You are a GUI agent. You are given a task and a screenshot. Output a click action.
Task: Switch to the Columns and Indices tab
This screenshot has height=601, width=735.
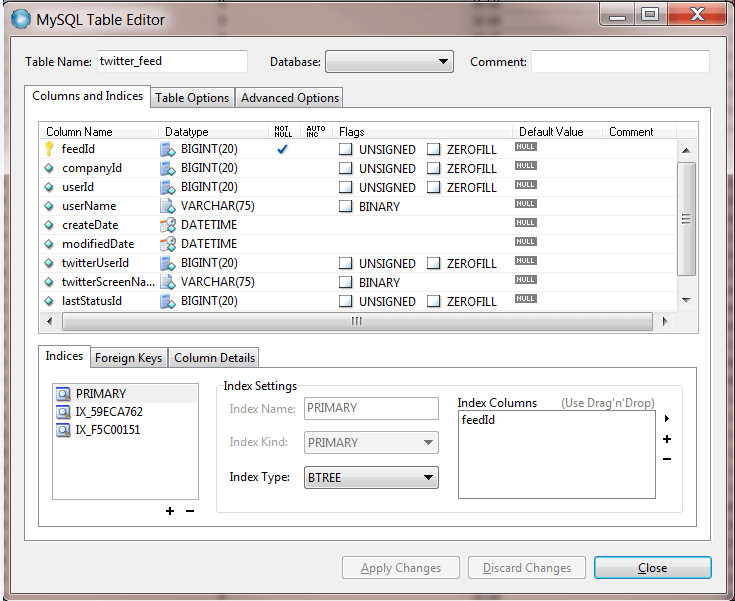tap(87, 96)
